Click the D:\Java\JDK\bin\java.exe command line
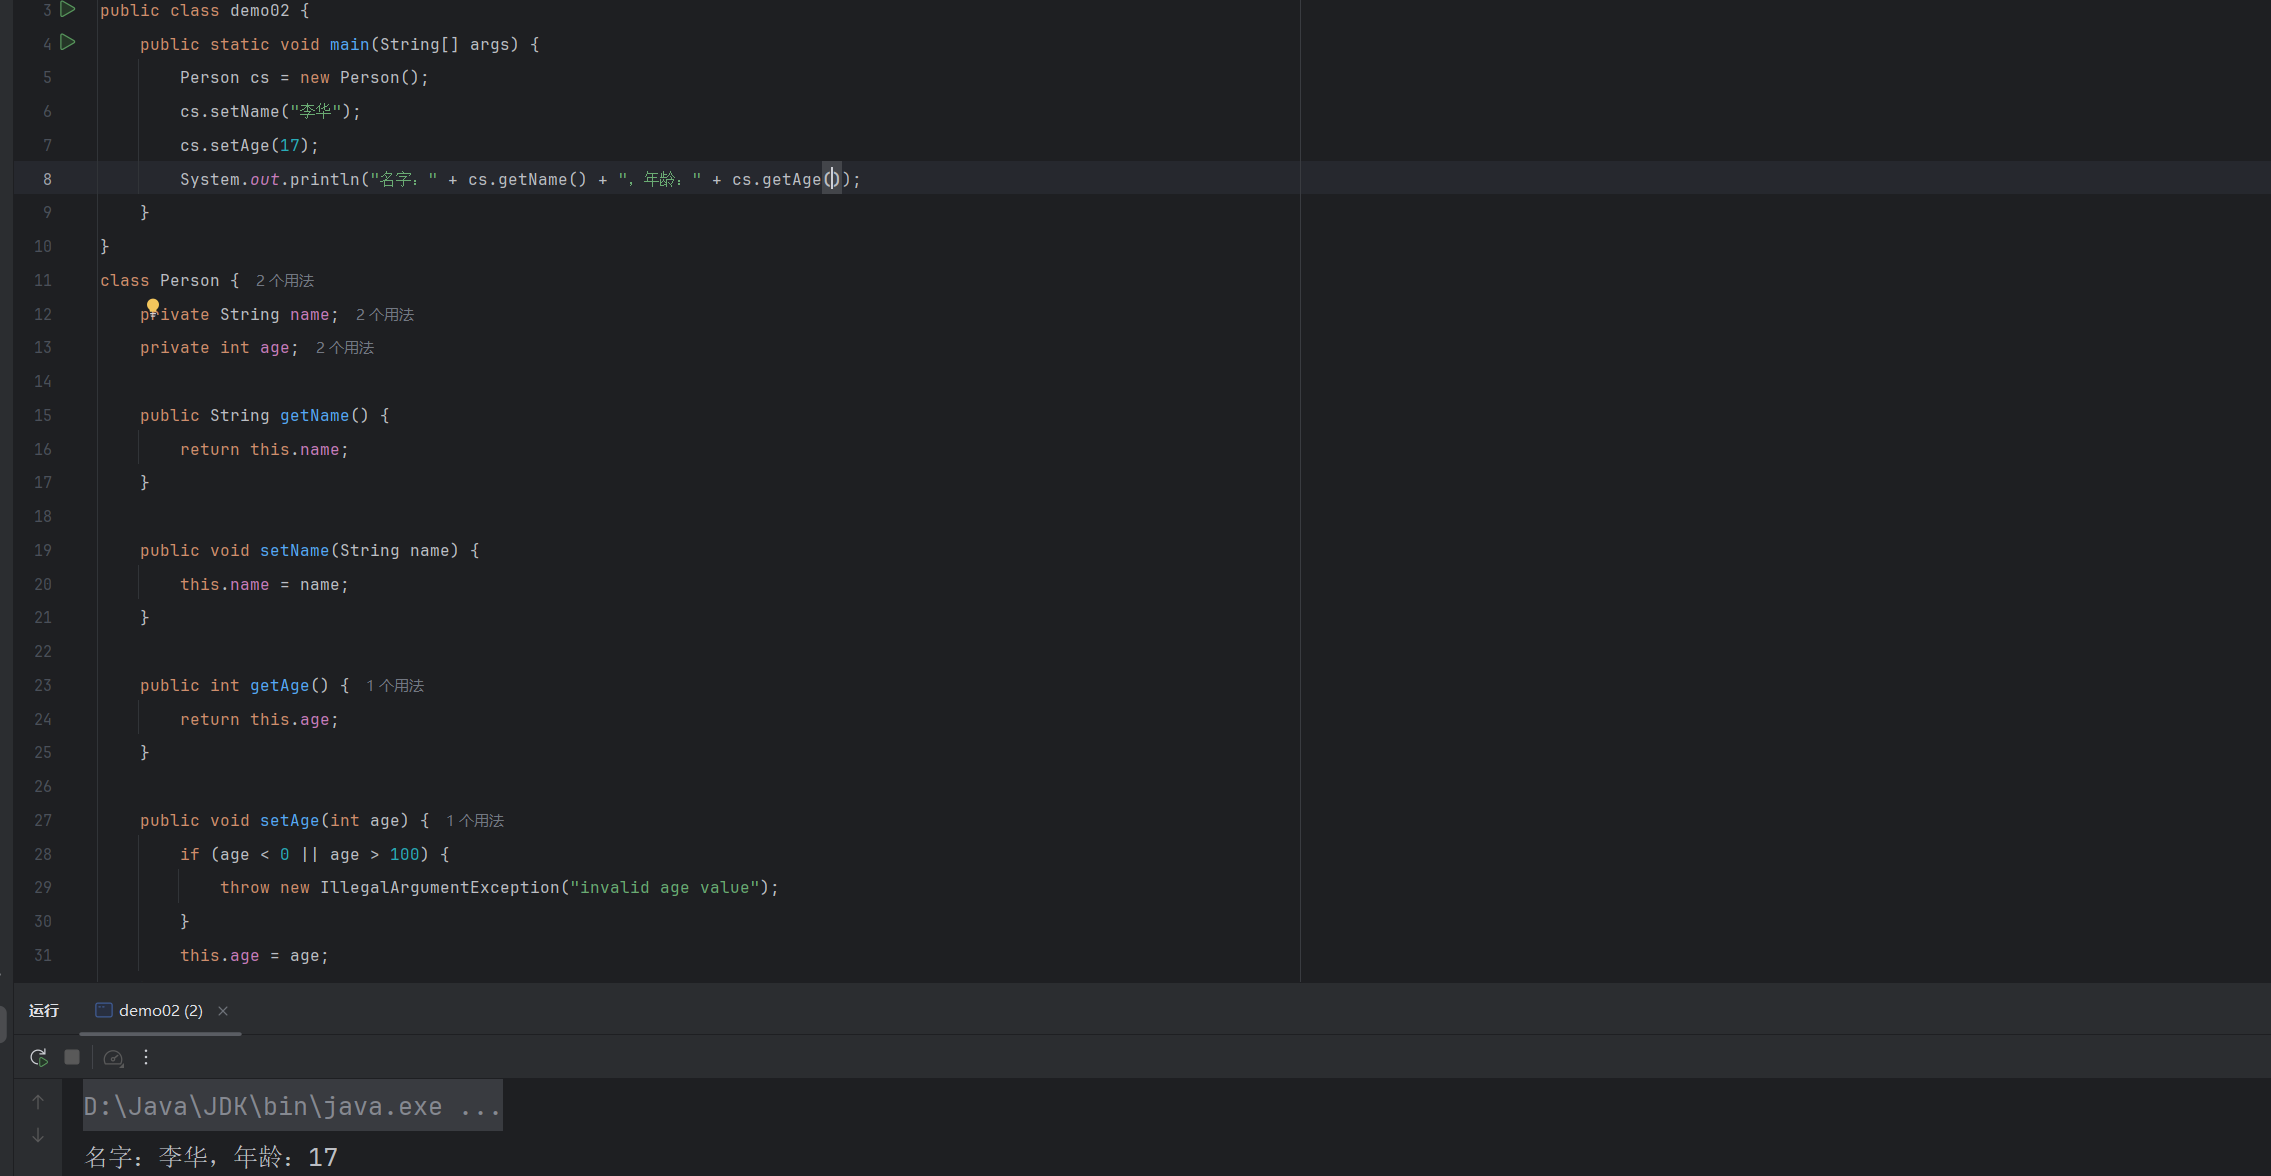Screen dimensions: 2271x1176 [x=292, y=1106]
